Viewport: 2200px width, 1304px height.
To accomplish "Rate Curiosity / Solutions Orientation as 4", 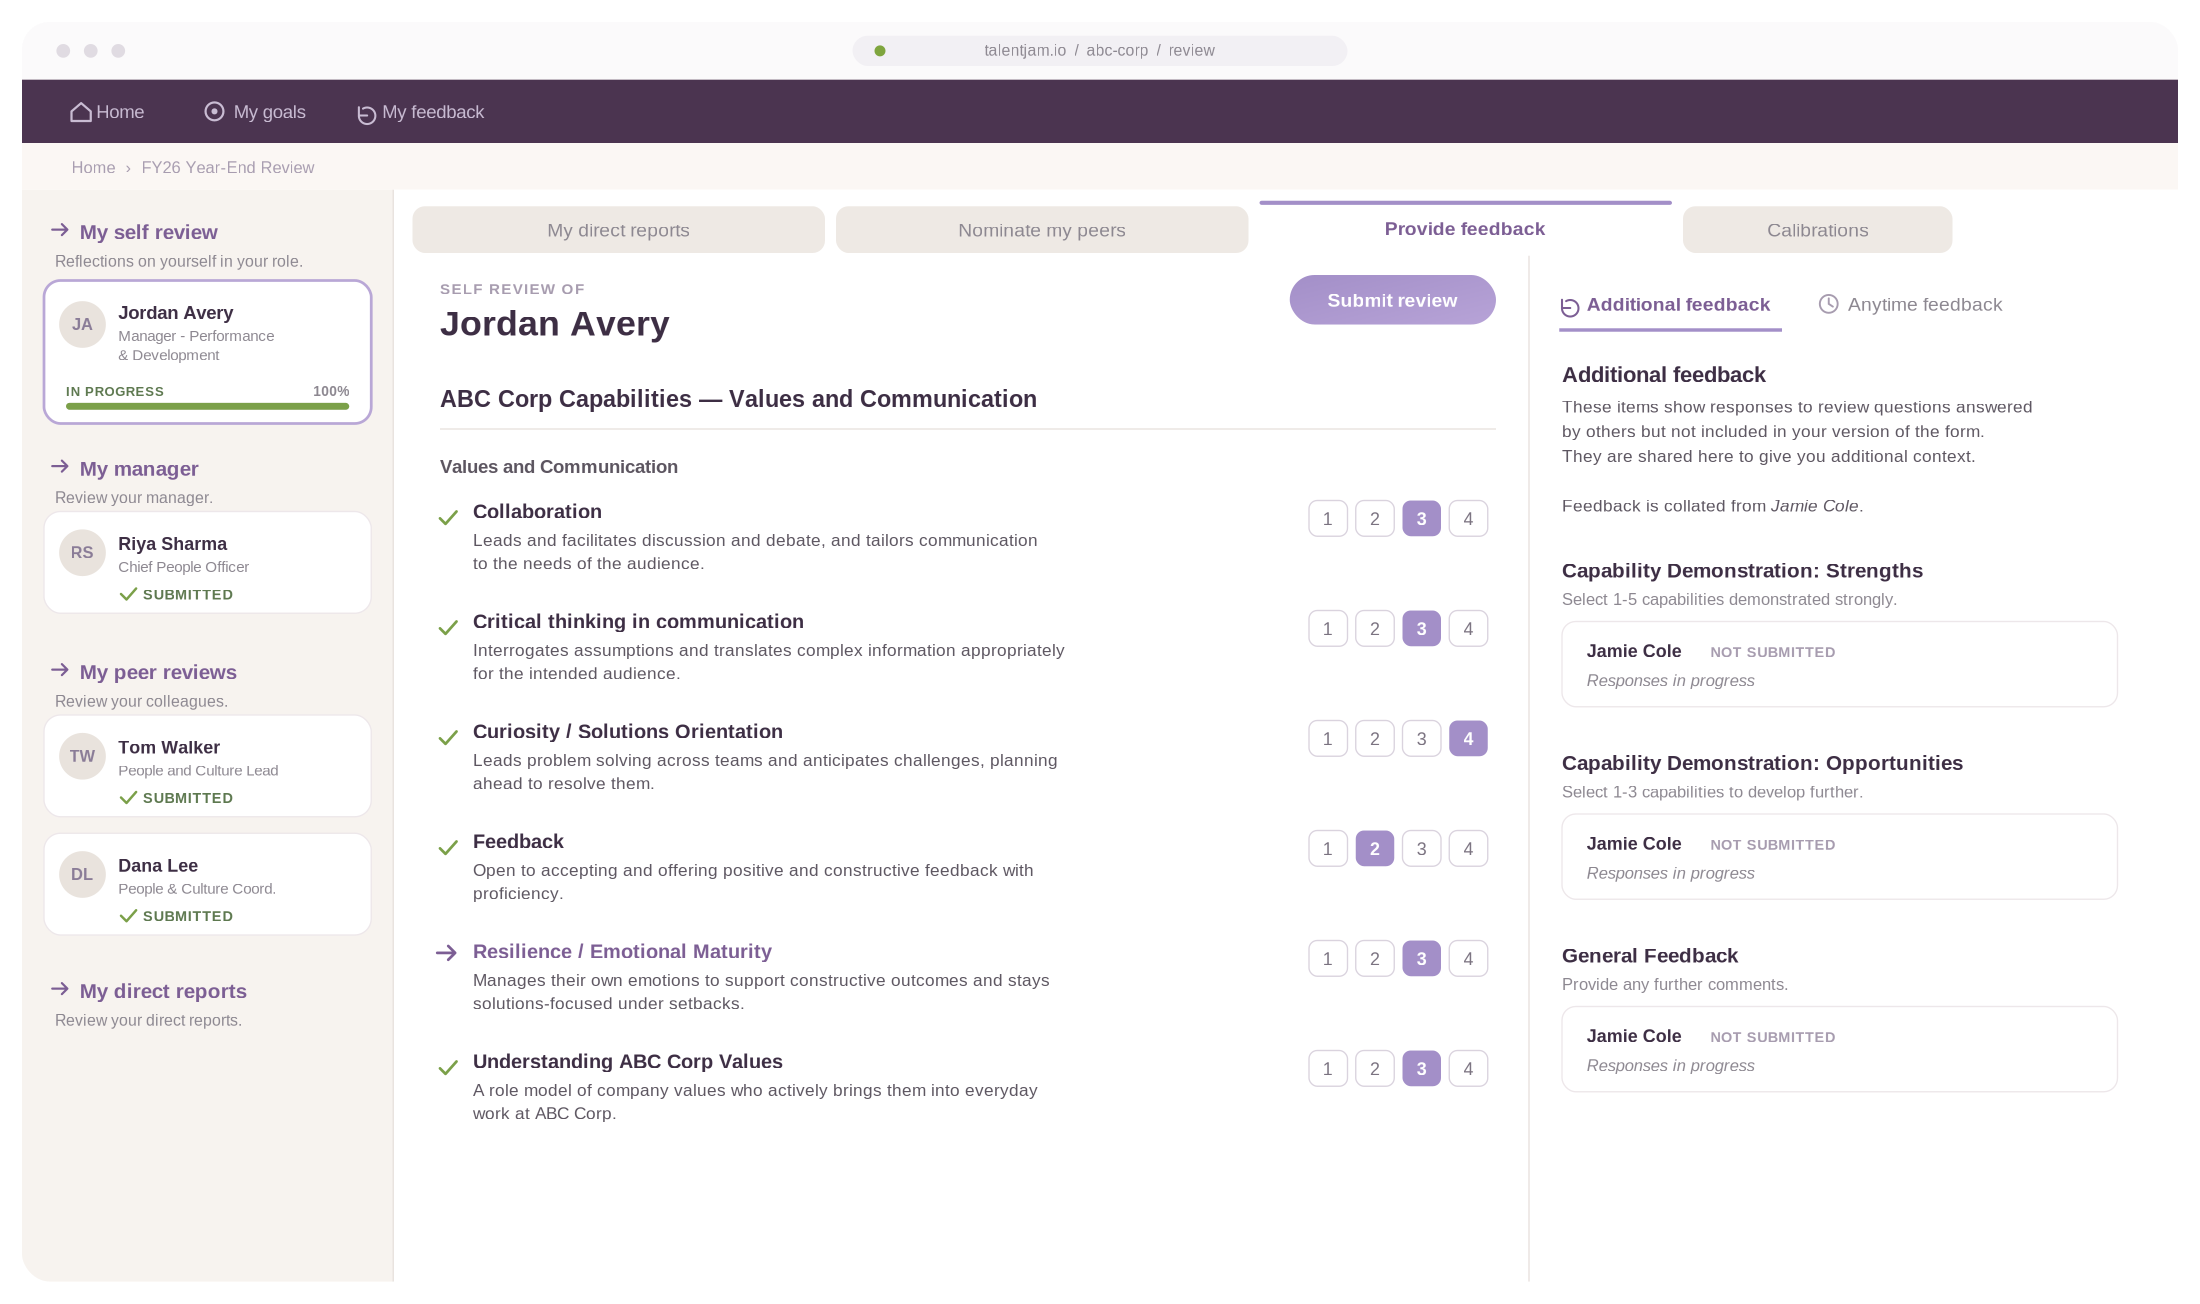I will pyautogui.click(x=1468, y=739).
